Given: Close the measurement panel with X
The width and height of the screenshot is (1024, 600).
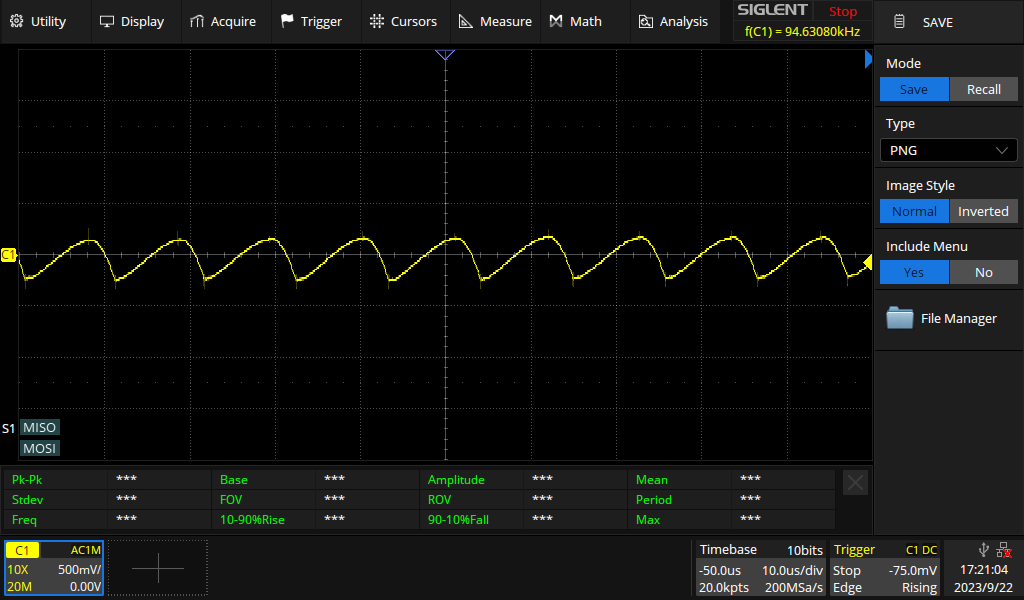Looking at the screenshot, I should (856, 483).
